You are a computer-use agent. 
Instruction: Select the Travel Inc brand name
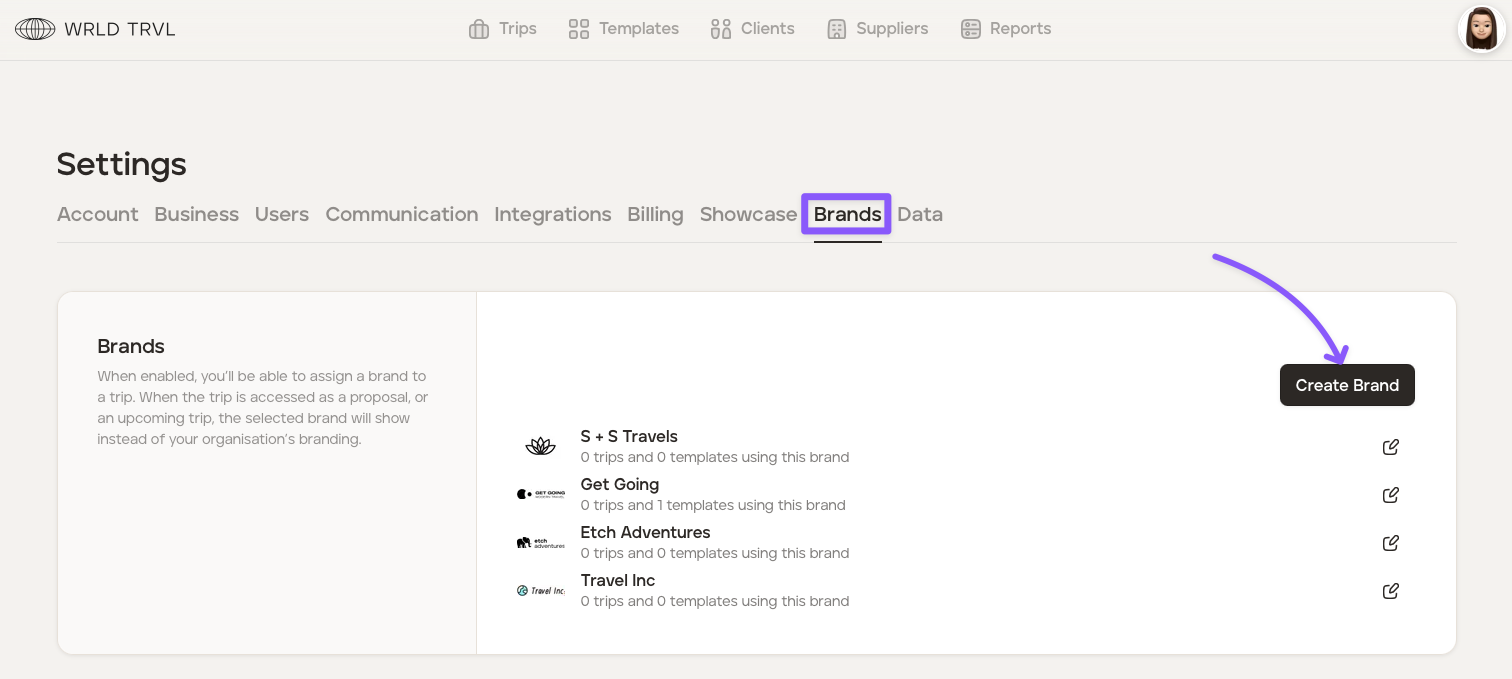tap(617, 580)
